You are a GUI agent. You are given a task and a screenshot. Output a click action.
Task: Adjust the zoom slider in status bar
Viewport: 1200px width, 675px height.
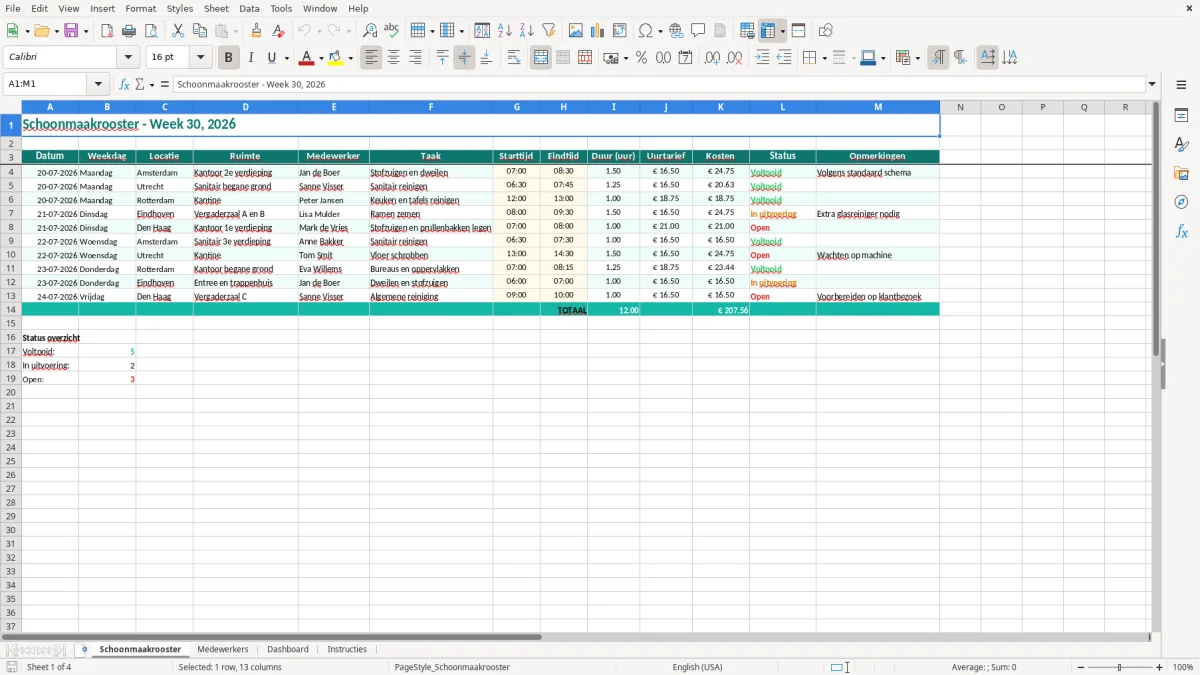click(1119, 667)
